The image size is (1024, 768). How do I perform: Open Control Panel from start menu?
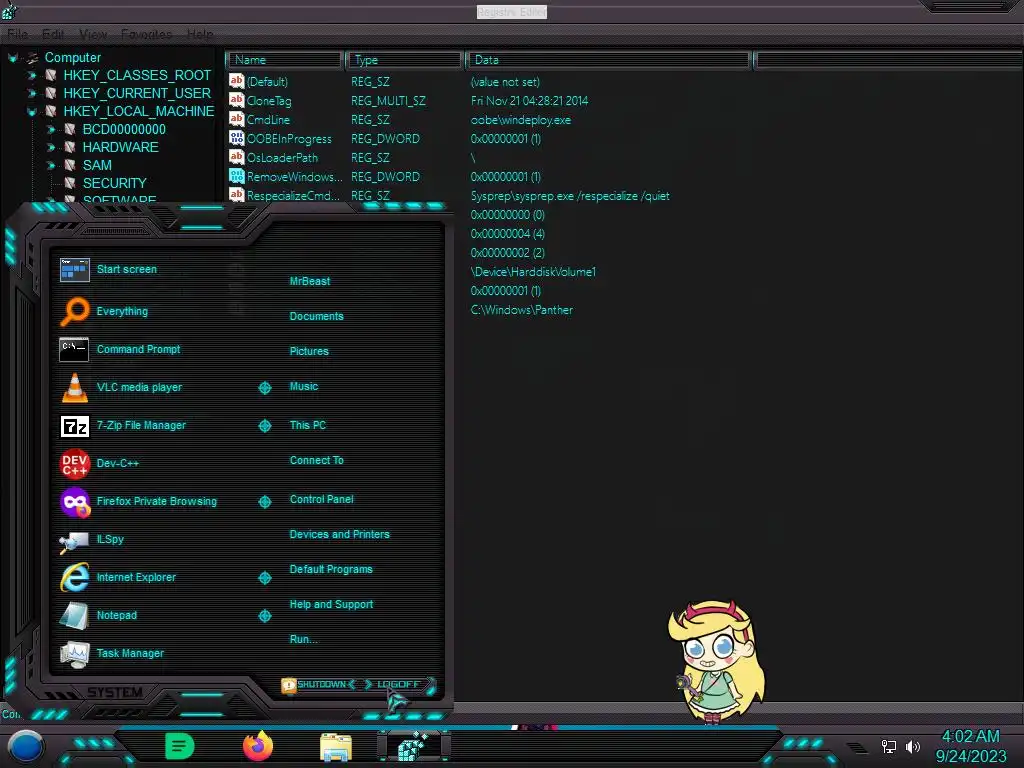click(321, 499)
